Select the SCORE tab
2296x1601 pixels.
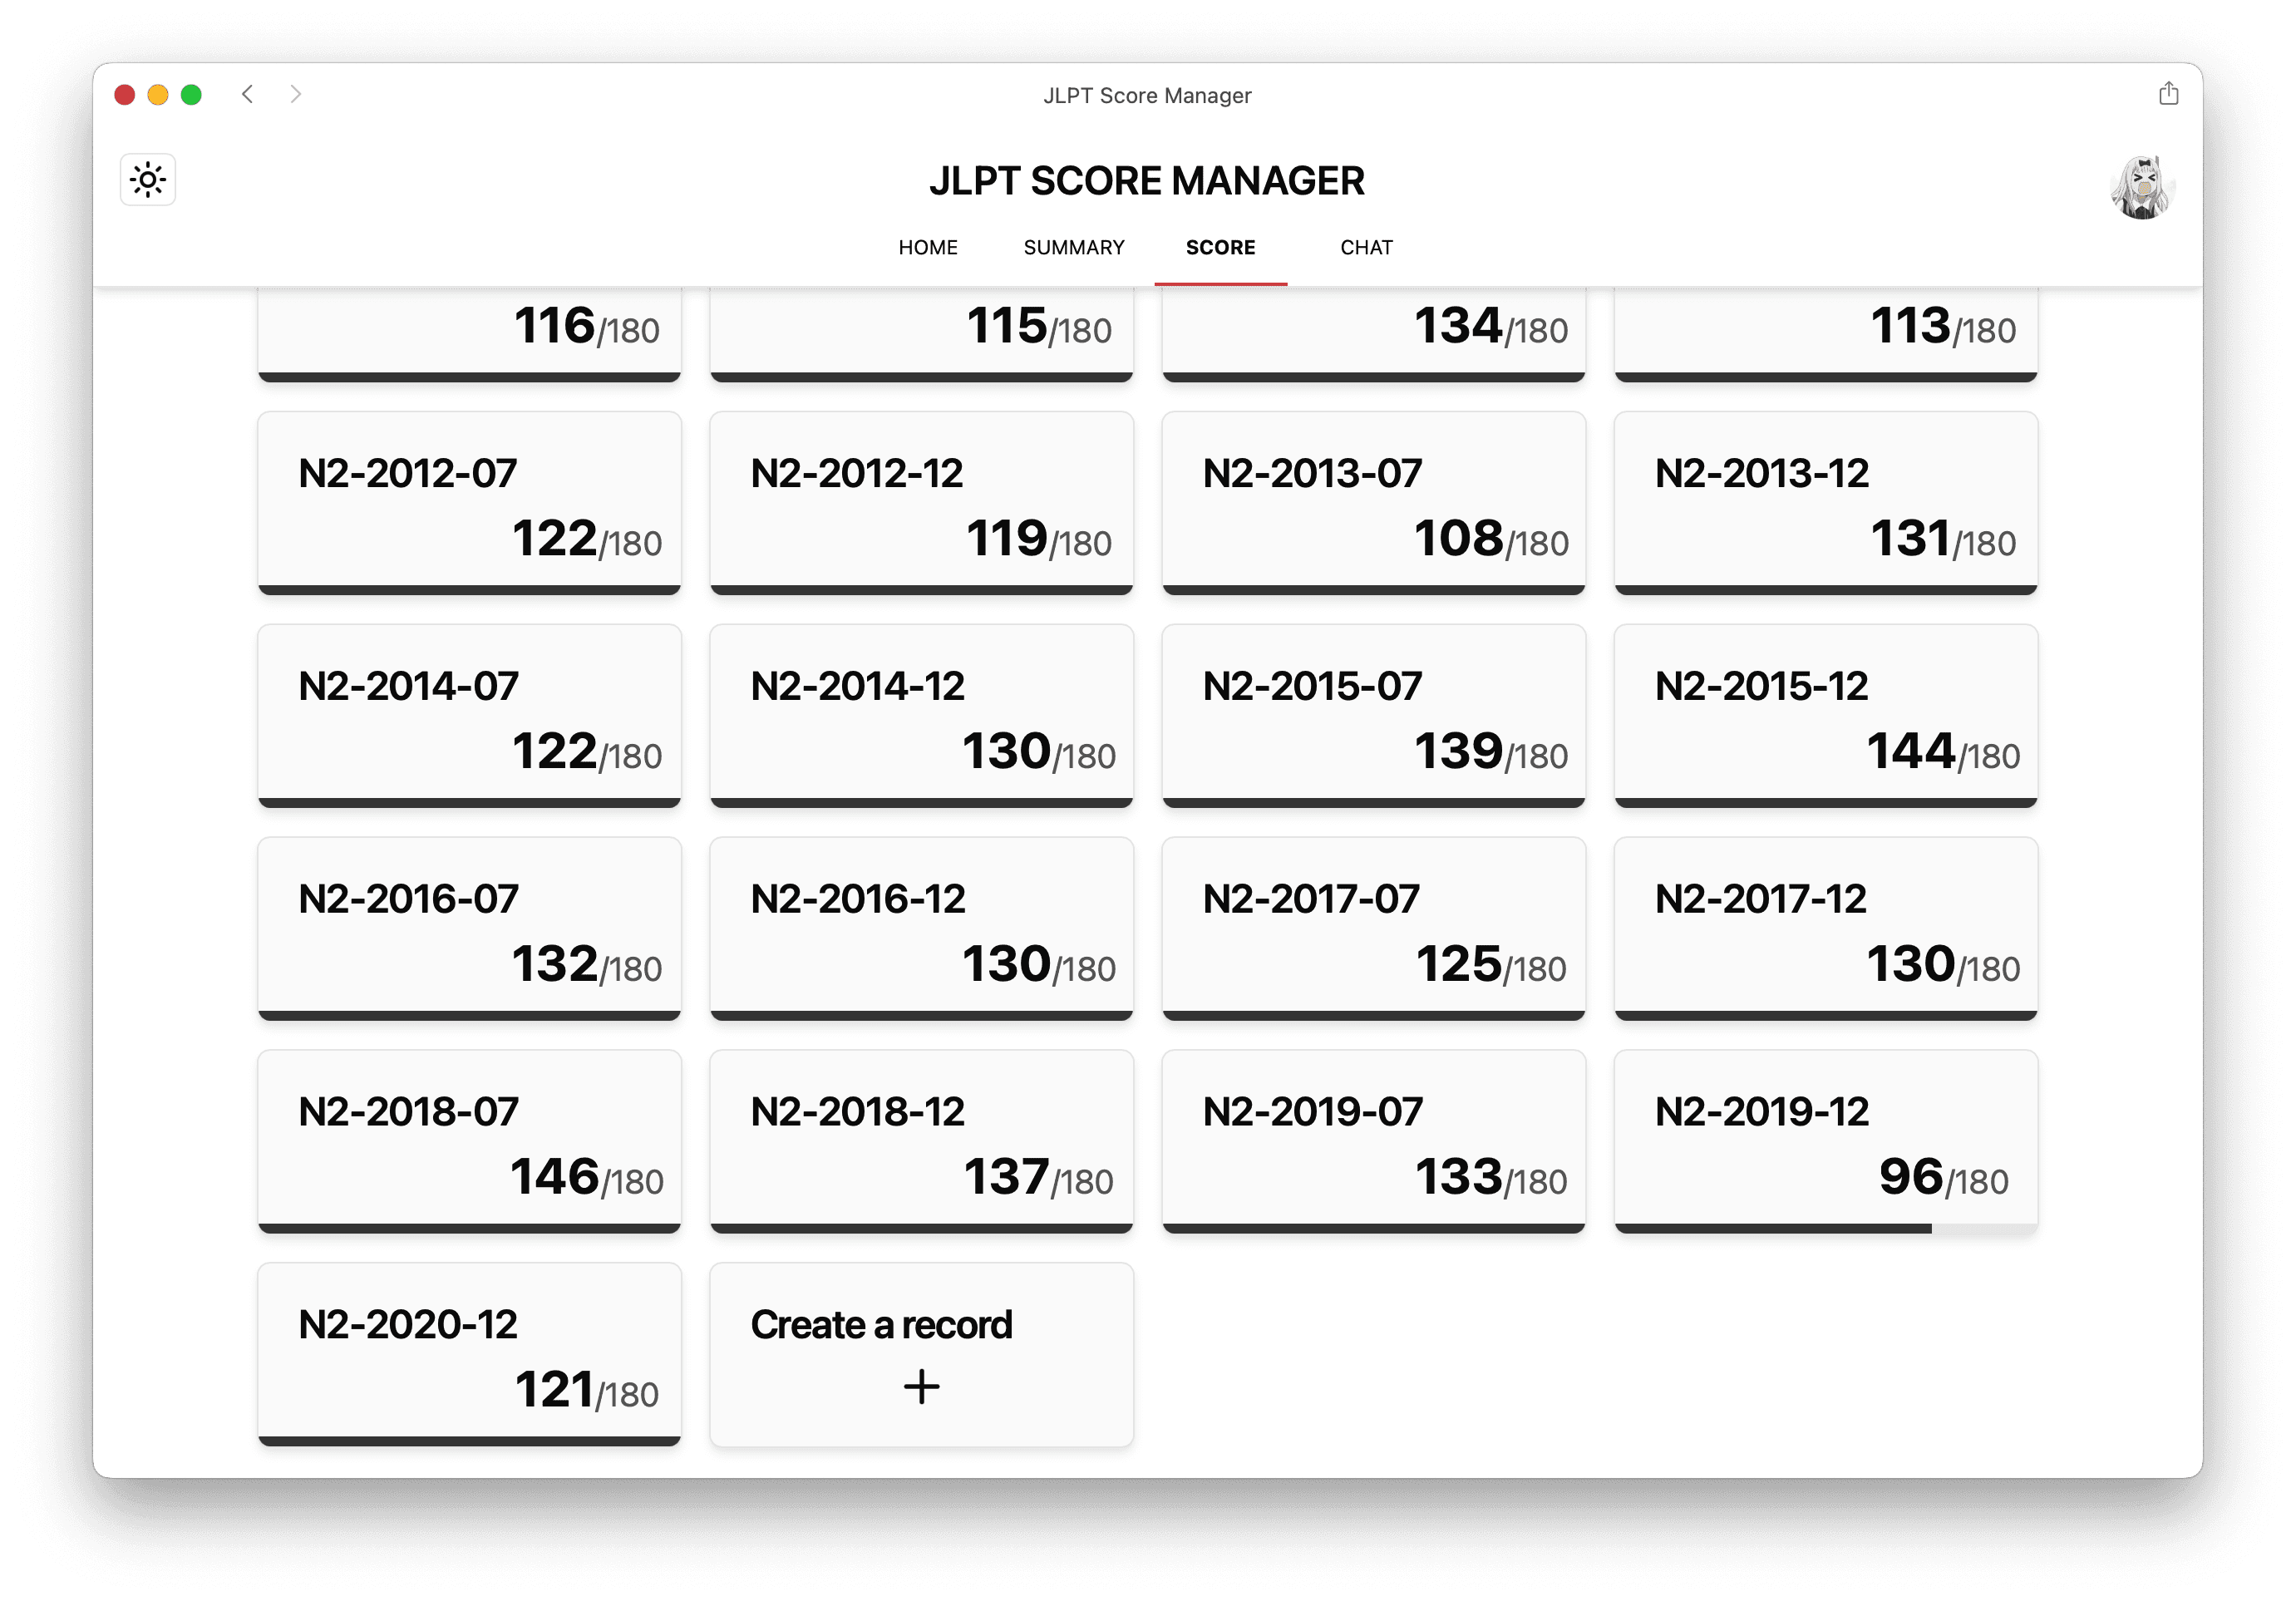[1219, 246]
